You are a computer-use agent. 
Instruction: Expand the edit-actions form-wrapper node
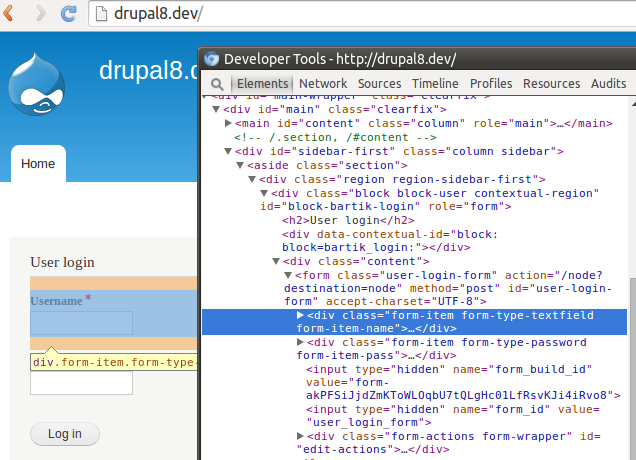click(300, 436)
